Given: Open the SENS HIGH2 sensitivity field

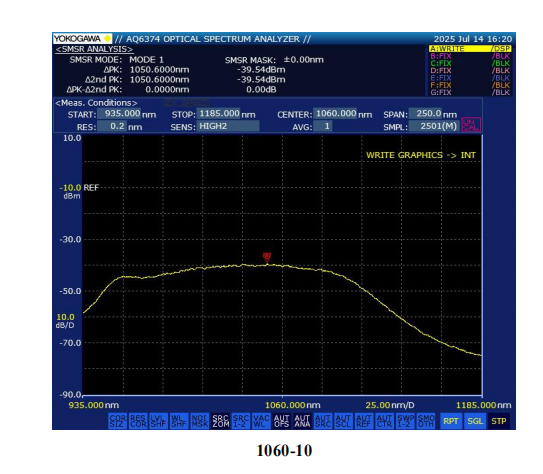Looking at the screenshot, I should pos(228,126).
